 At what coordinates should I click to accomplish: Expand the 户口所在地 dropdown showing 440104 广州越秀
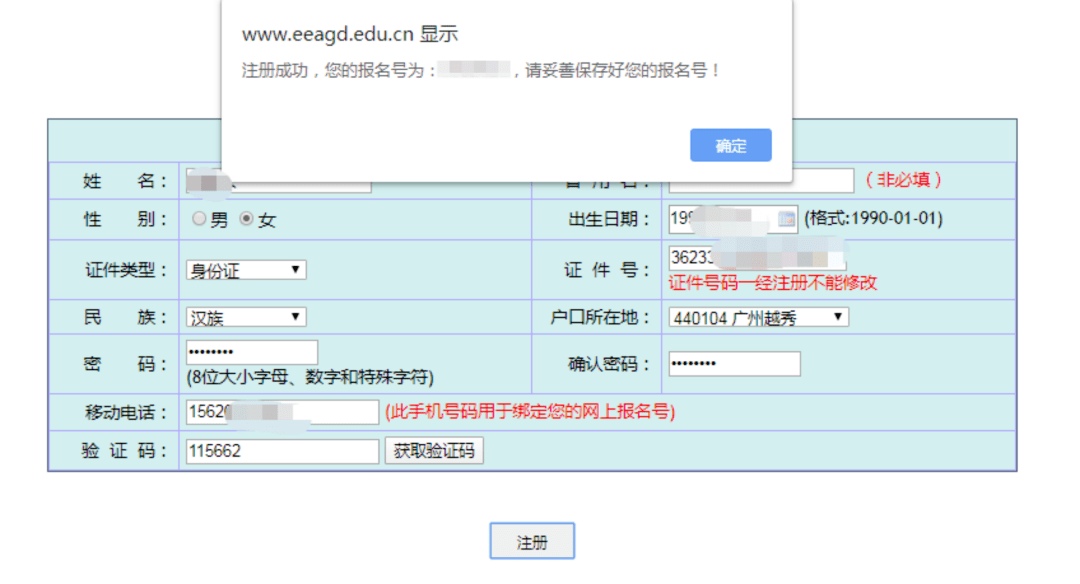pos(759,318)
